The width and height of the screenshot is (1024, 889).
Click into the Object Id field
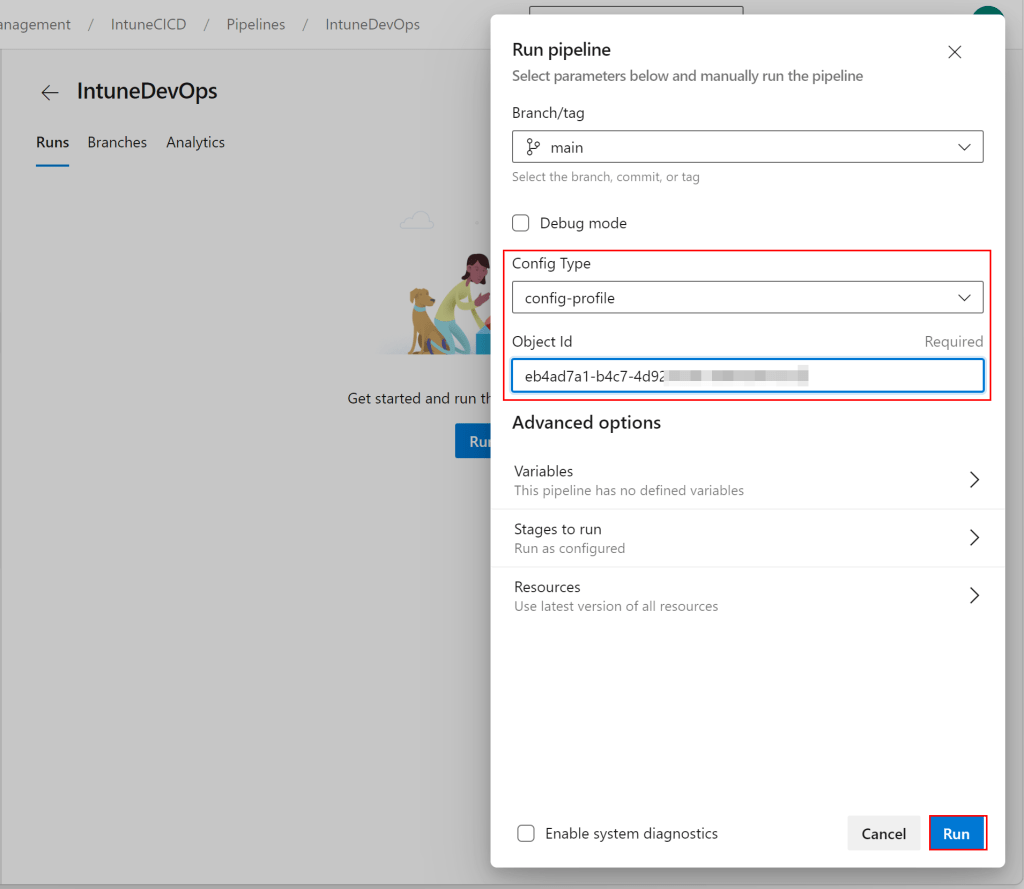(x=747, y=376)
